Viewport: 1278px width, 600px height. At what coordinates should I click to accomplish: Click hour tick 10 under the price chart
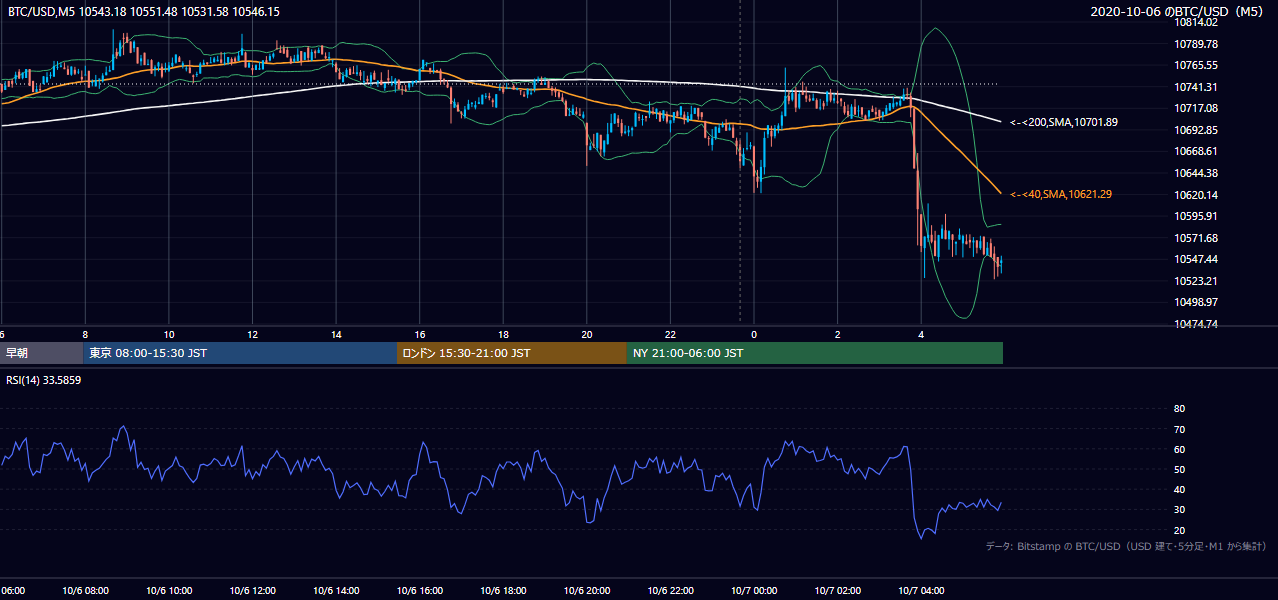pyautogui.click(x=169, y=334)
